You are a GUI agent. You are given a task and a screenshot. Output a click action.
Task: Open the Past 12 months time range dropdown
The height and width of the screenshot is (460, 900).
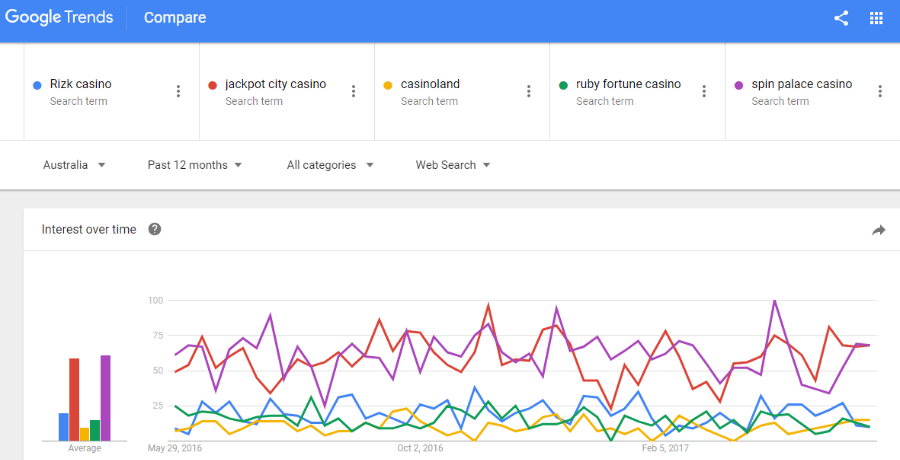[195, 165]
